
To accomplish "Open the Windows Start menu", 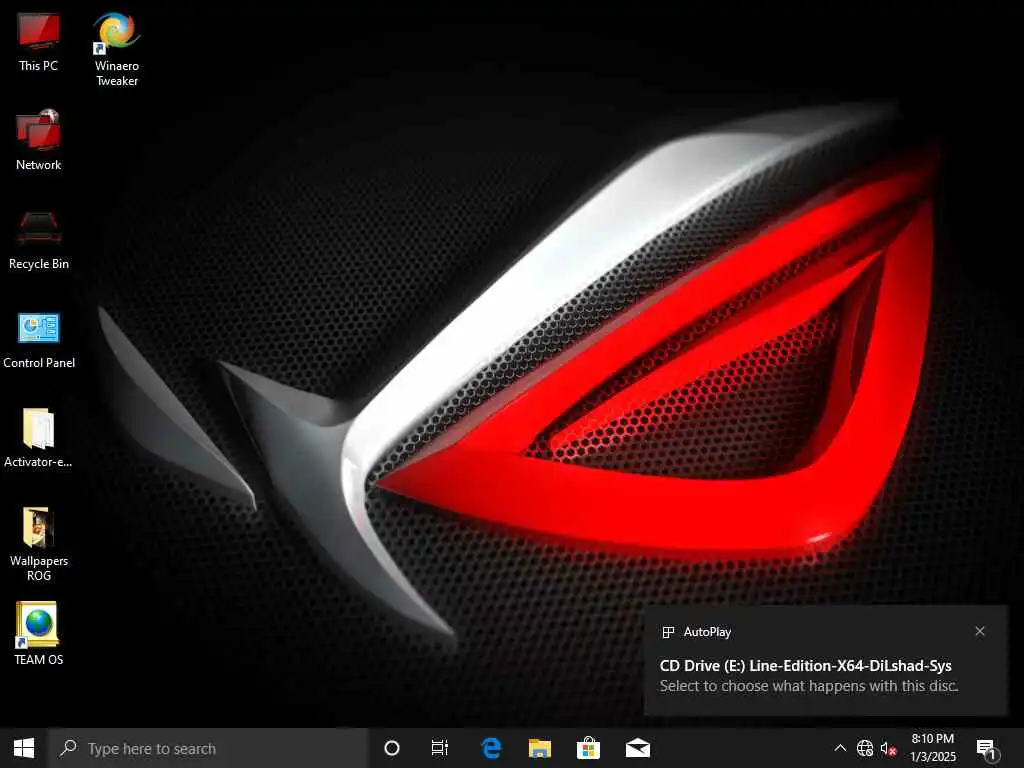I will [x=24, y=748].
